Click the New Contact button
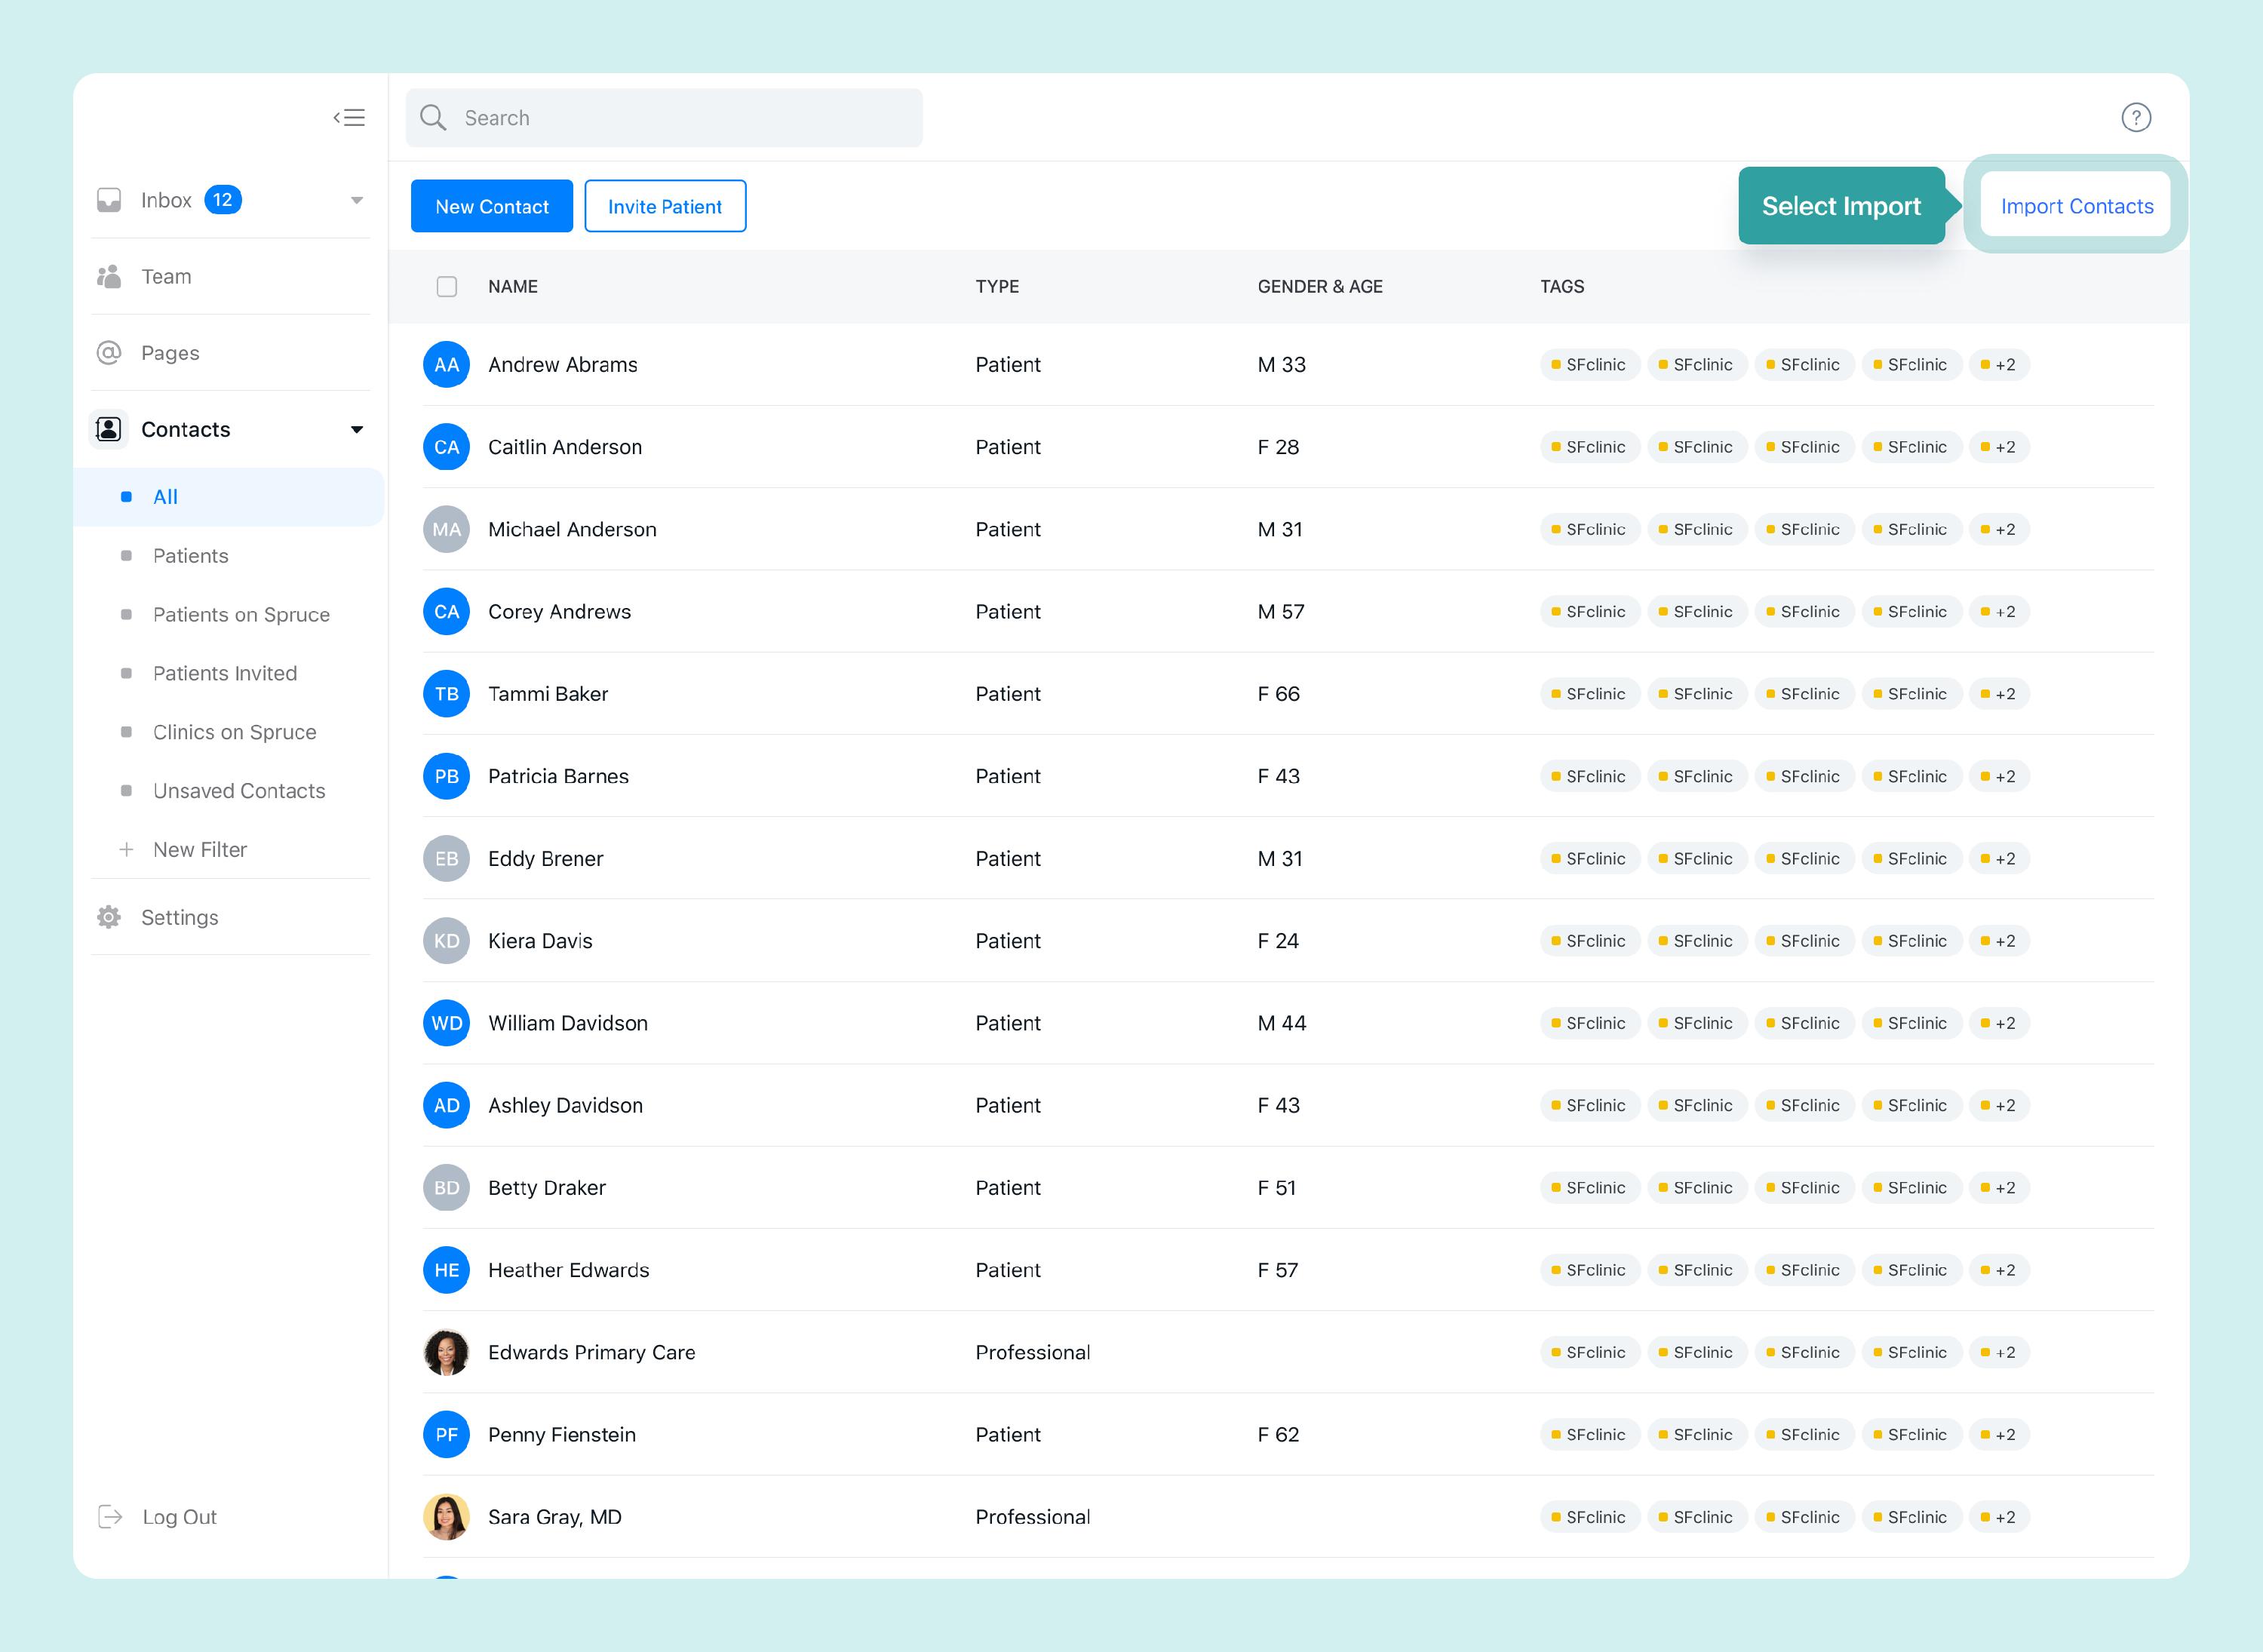The width and height of the screenshot is (2263, 1652). pyautogui.click(x=491, y=206)
